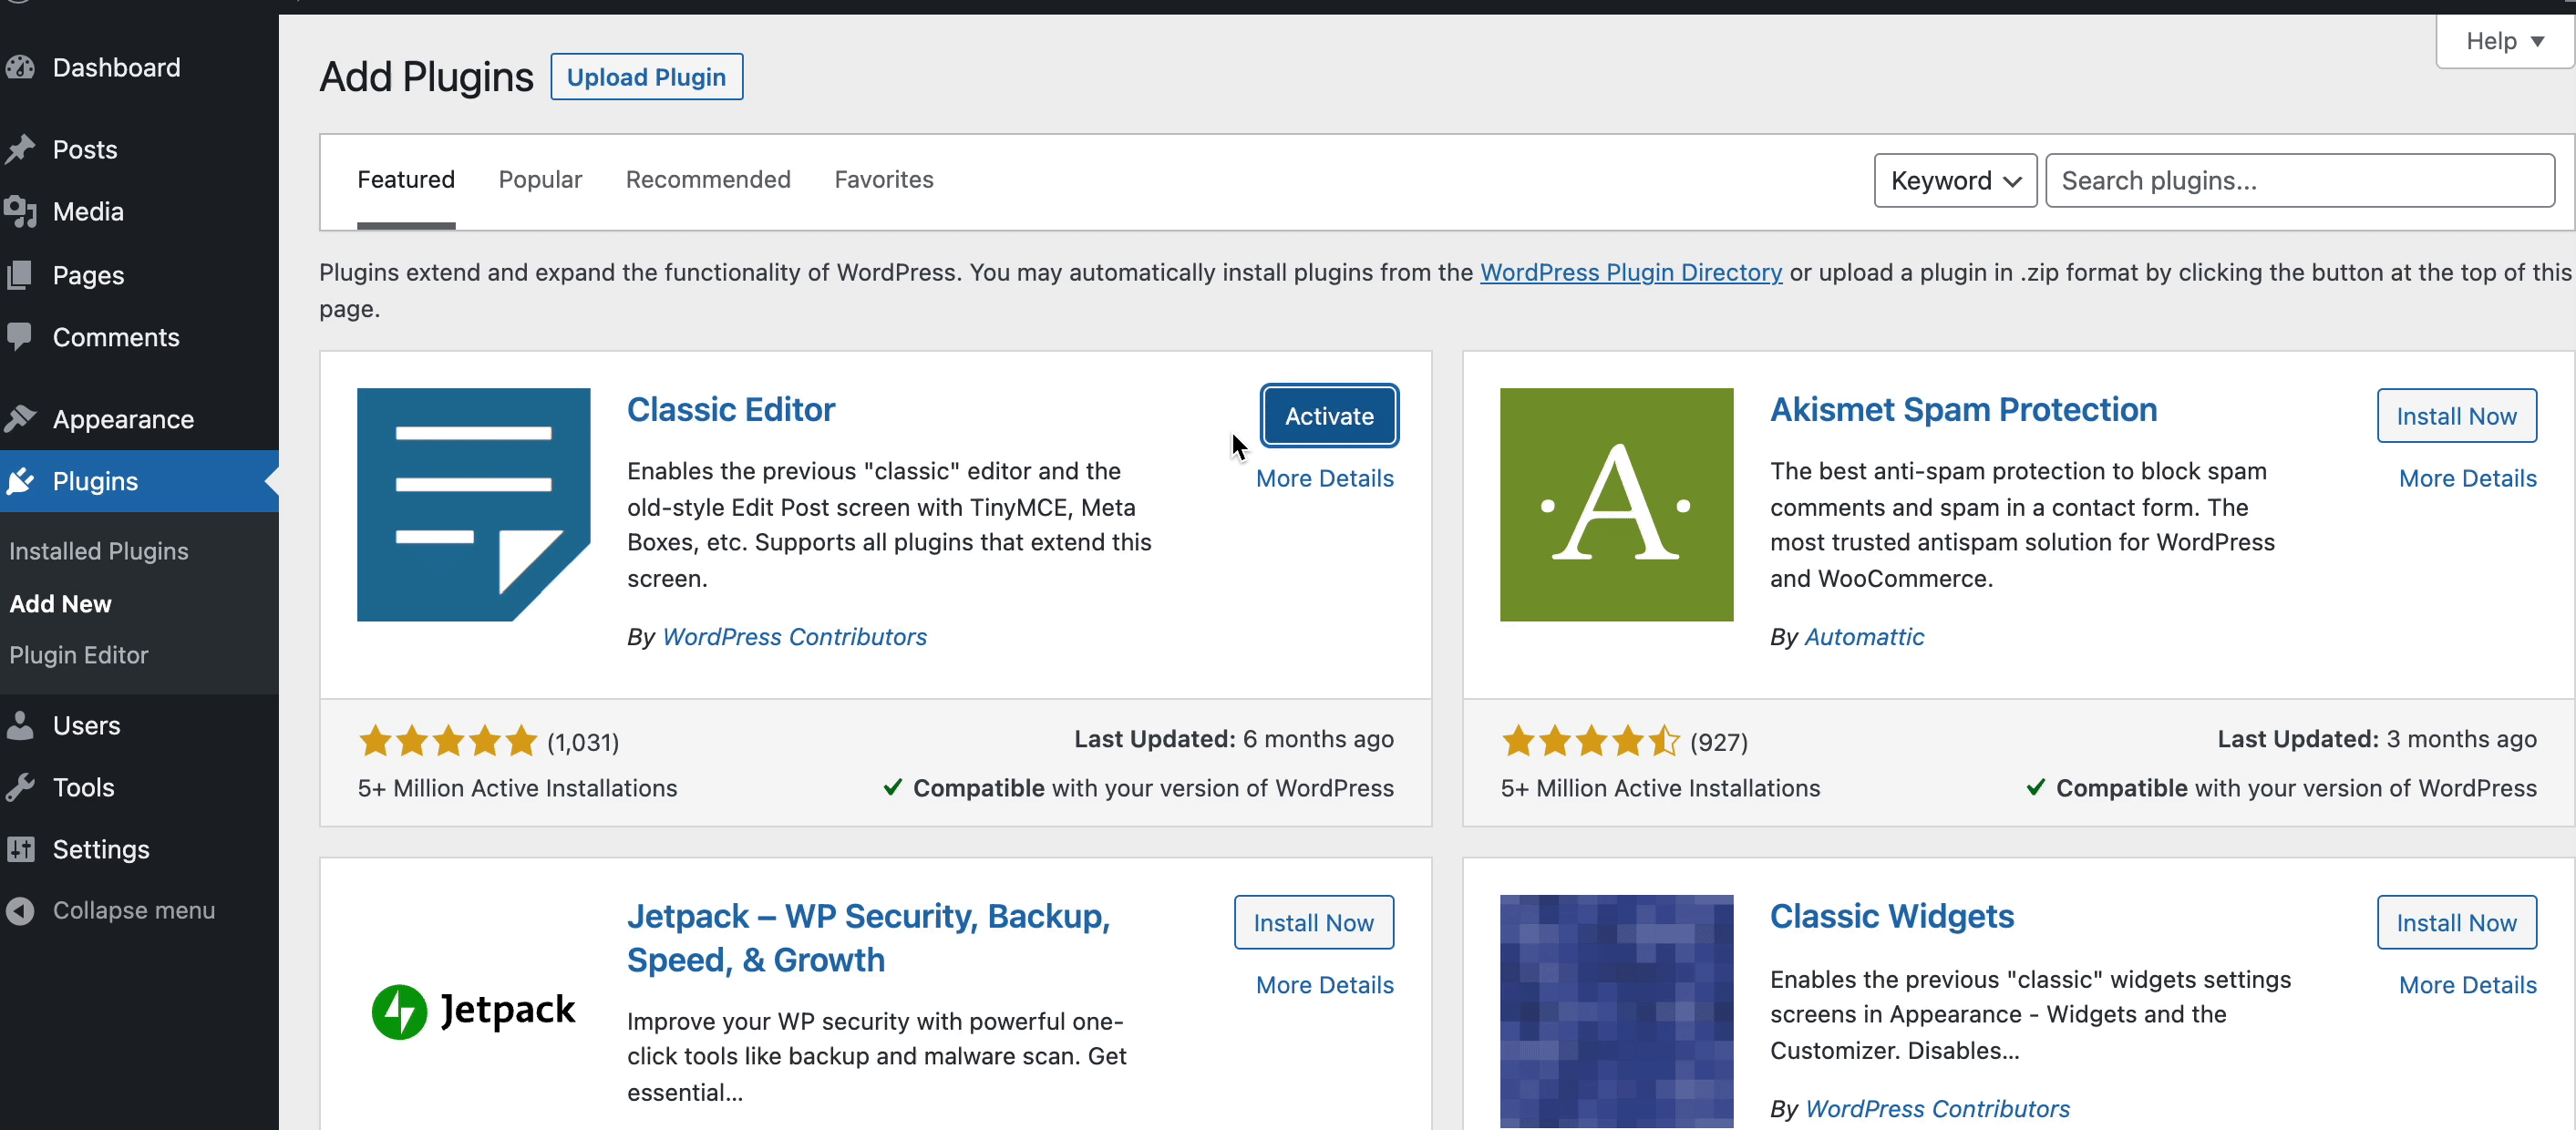Viewport: 2576px width, 1130px height.
Task: Click the Tools wrench icon
Action: click(x=20, y=787)
